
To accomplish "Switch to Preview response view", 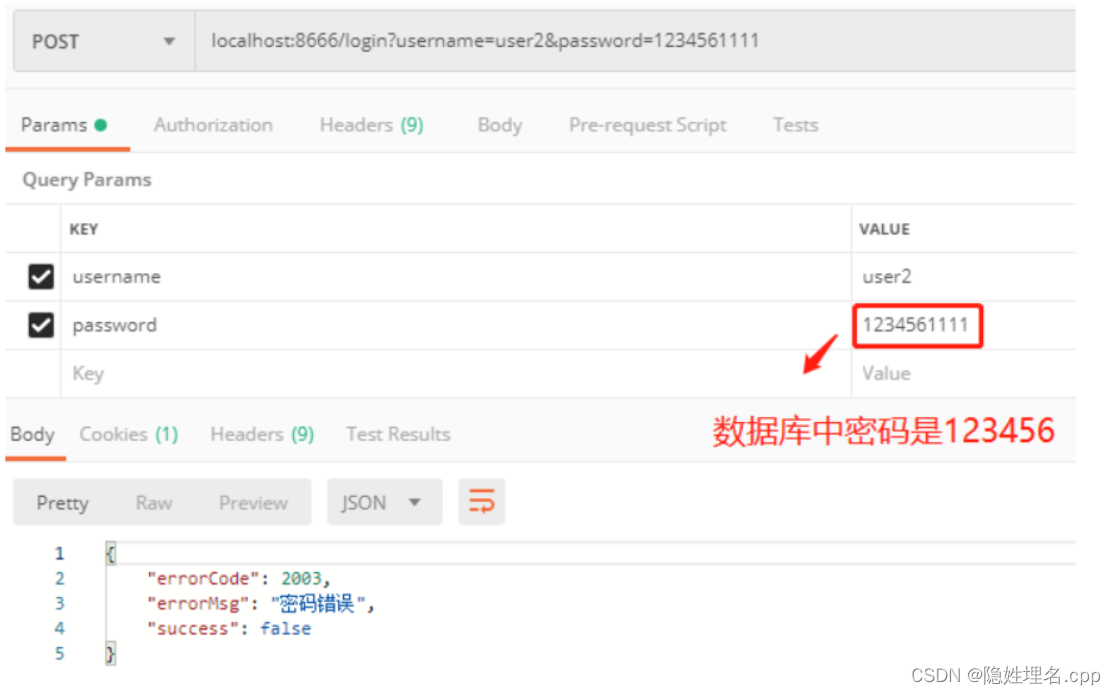I will [x=253, y=503].
